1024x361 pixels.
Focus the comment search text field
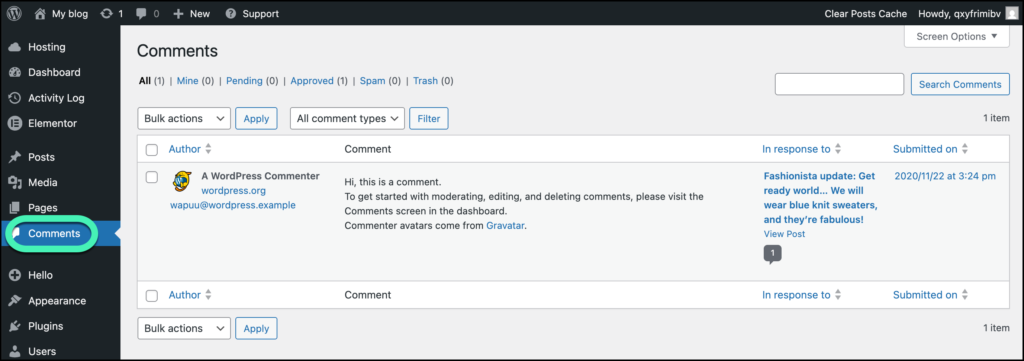pos(839,84)
